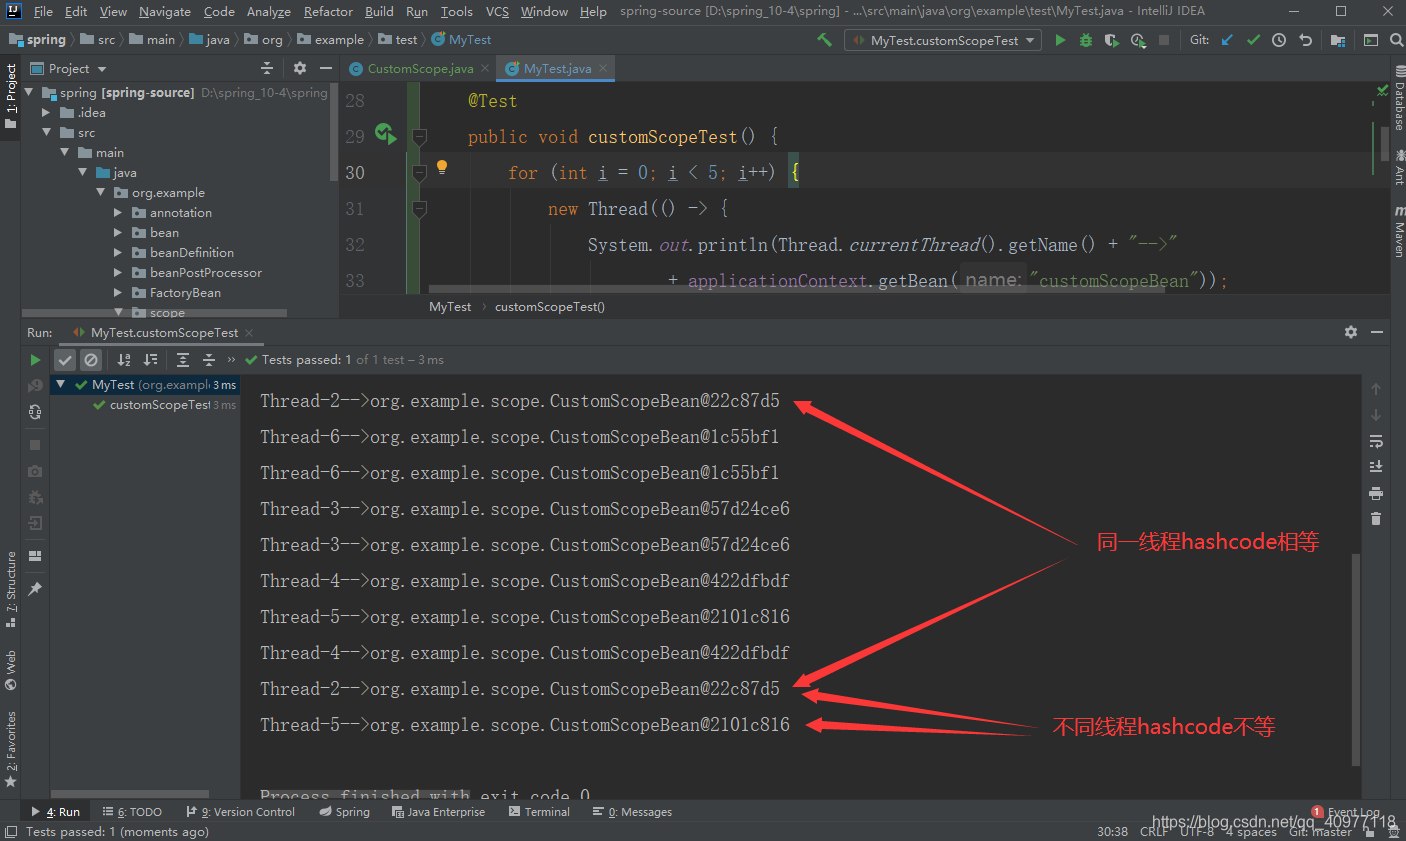Click the Debug bug icon
This screenshot has width=1406, height=841.
point(1085,40)
